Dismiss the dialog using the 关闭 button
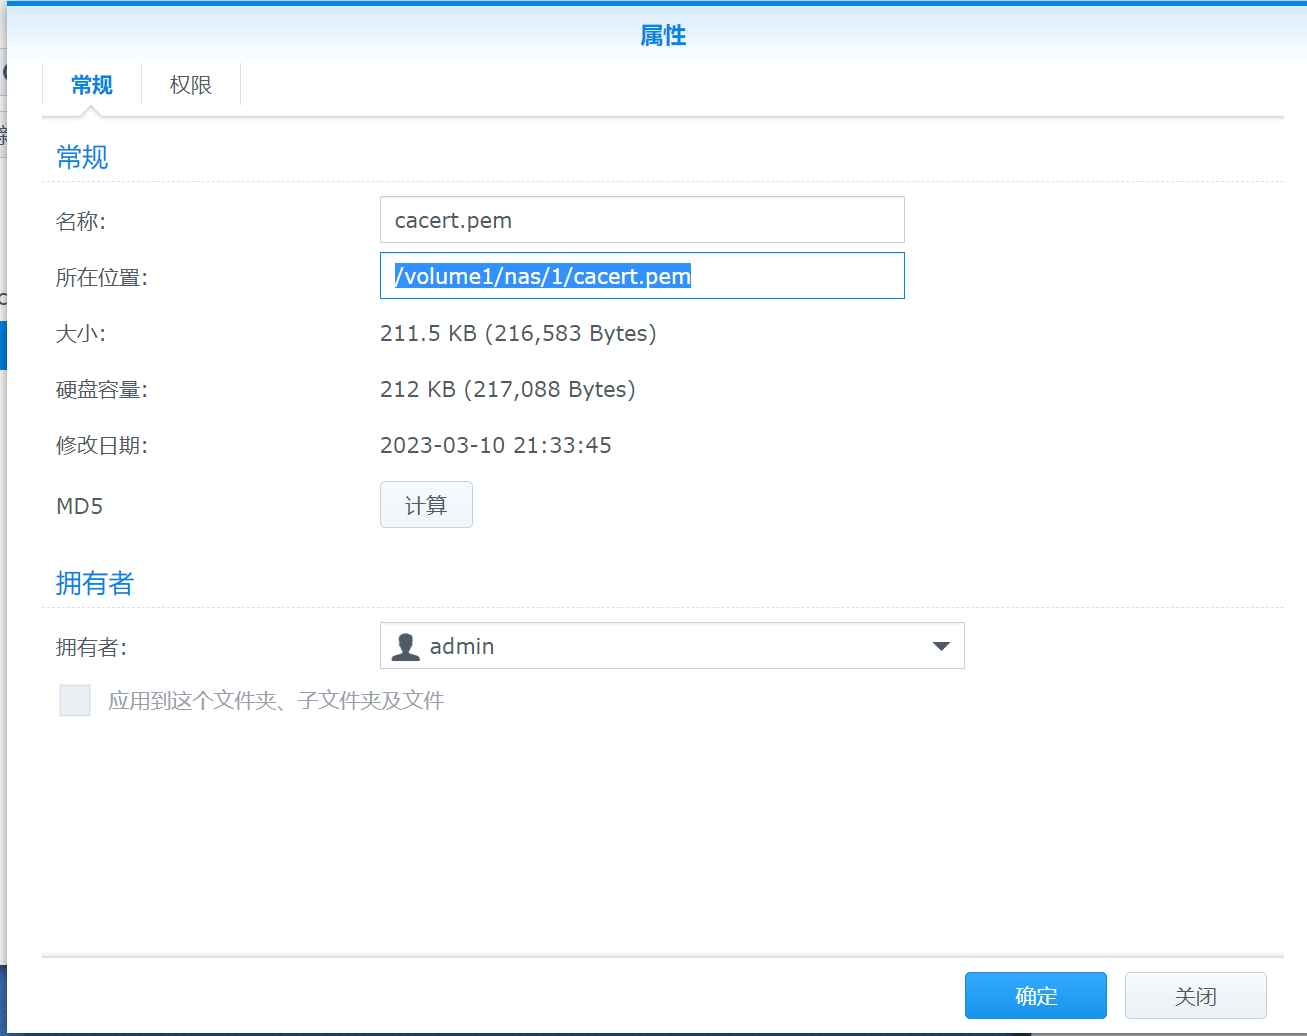1307x1036 pixels. [1195, 995]
